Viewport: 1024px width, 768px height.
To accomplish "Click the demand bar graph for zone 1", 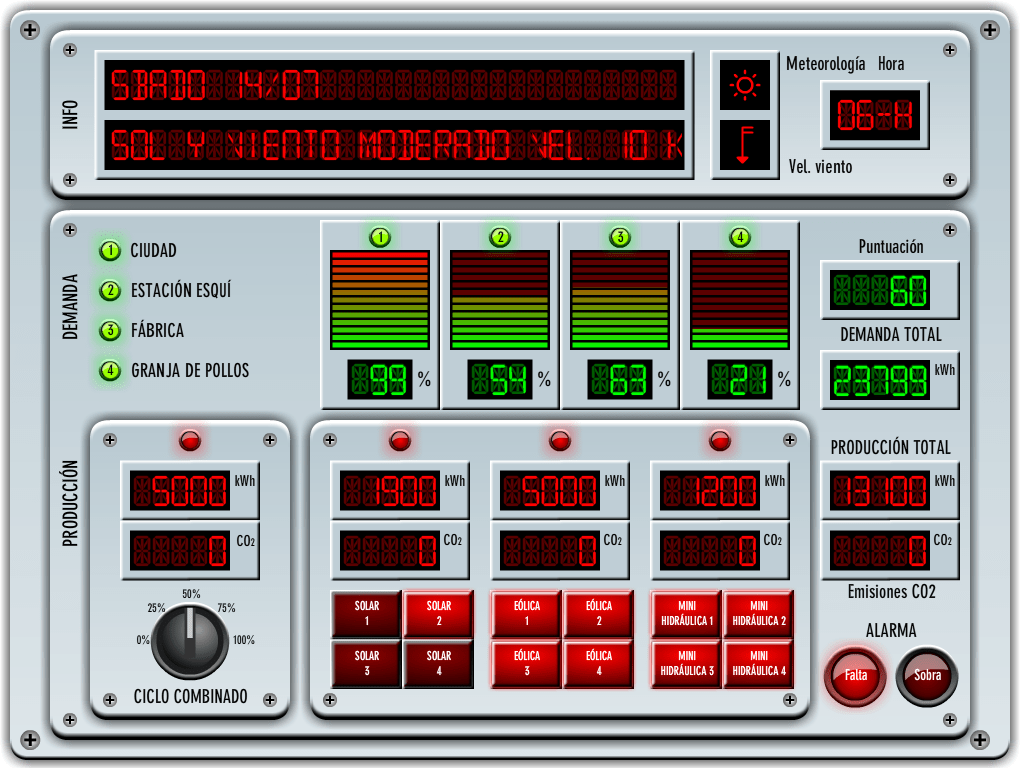I will [380, 299].
